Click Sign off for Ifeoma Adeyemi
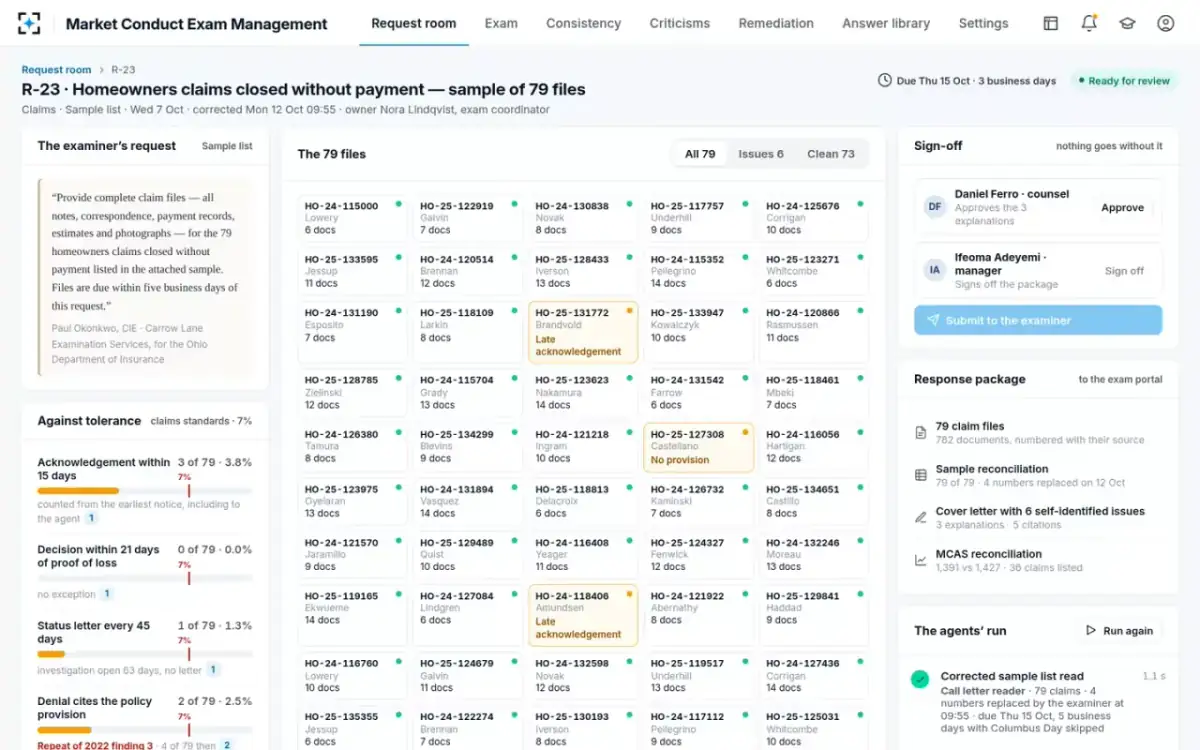The image size is (1200, 750). (1124, 271)
